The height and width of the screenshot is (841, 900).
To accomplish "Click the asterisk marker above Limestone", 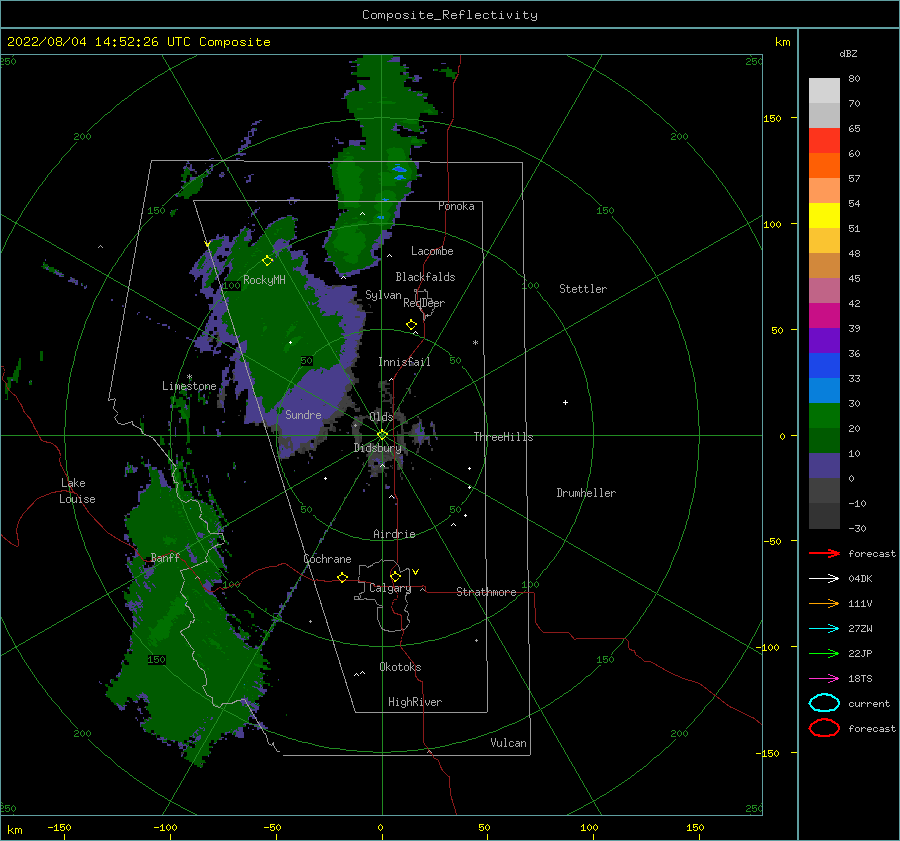I will (x=189, y=377).
